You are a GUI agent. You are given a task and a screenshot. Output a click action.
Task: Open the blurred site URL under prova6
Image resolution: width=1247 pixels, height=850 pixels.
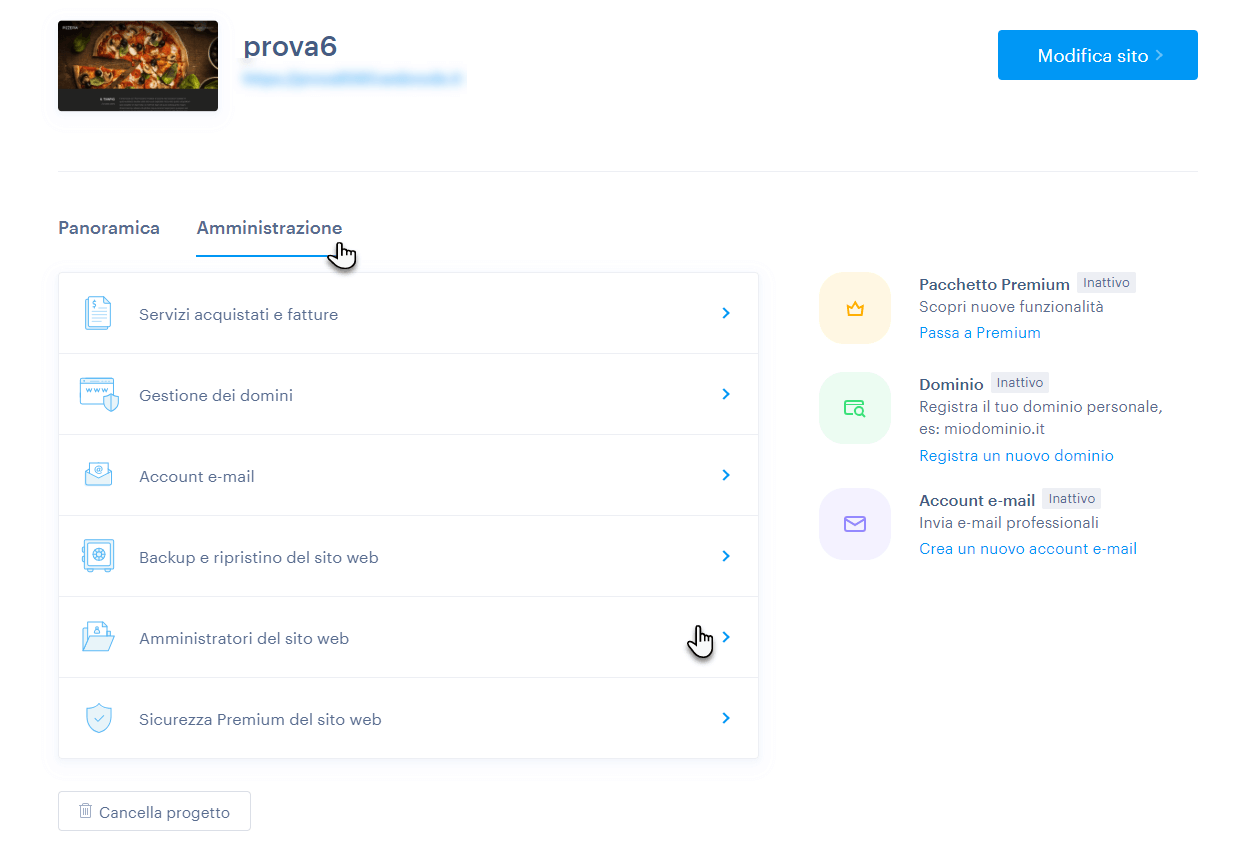352,78
